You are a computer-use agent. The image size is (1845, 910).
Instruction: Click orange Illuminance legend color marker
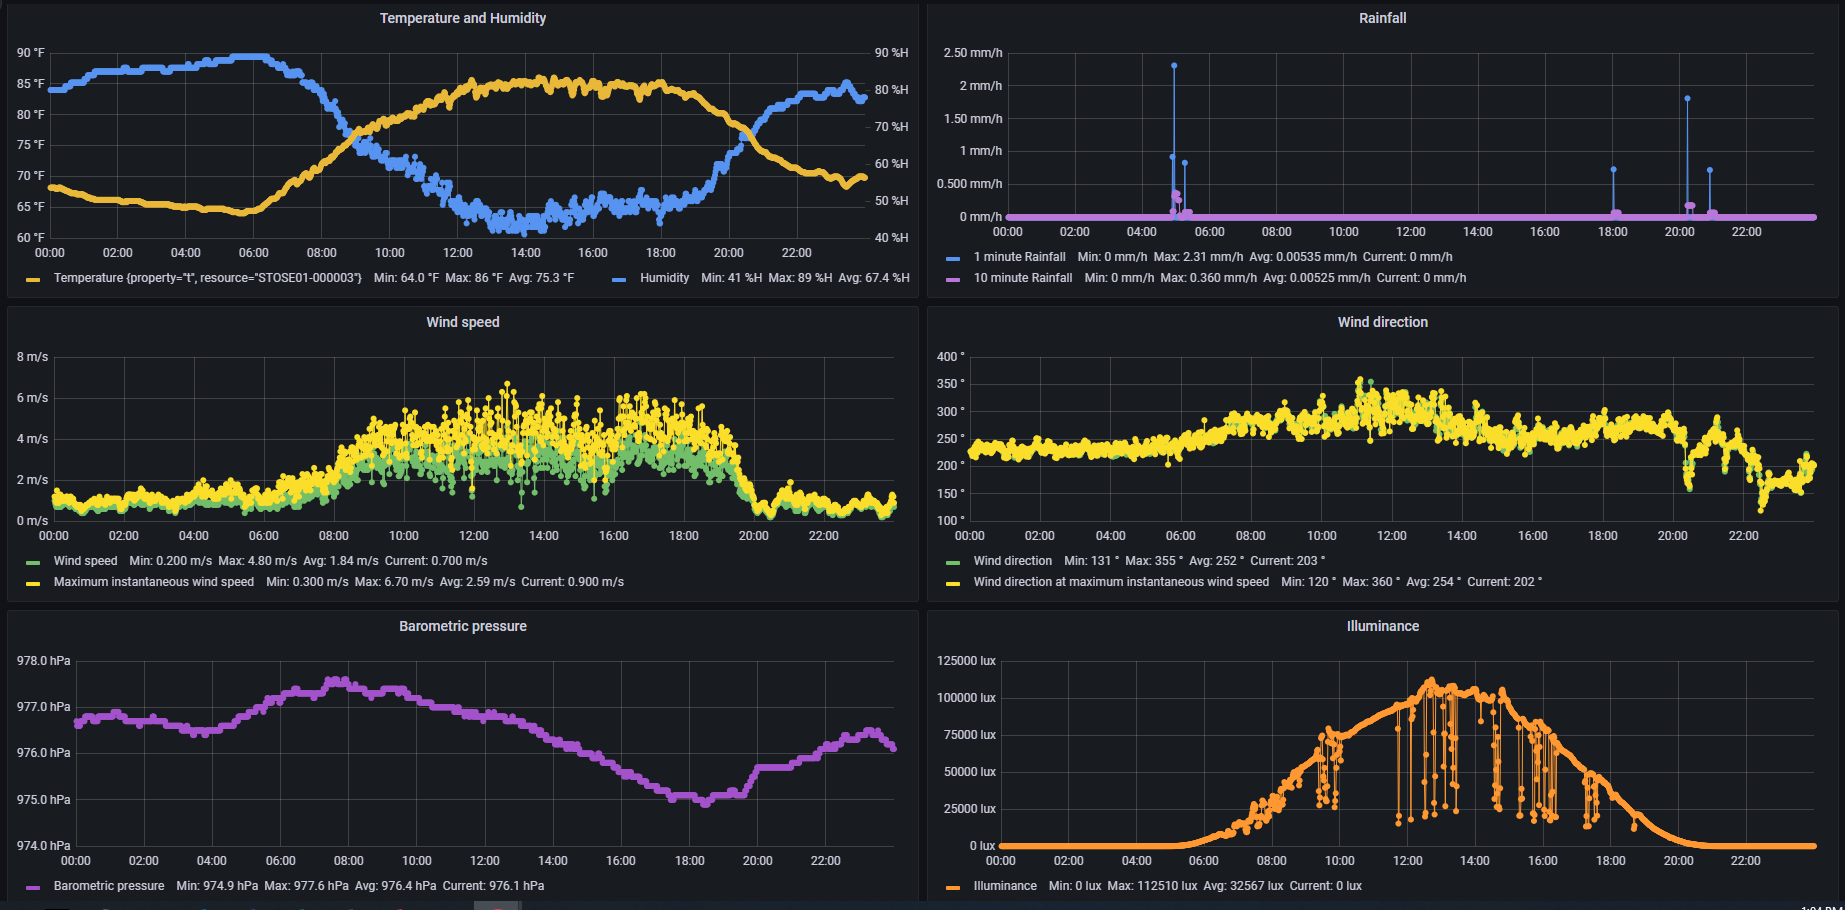(953, 887)
